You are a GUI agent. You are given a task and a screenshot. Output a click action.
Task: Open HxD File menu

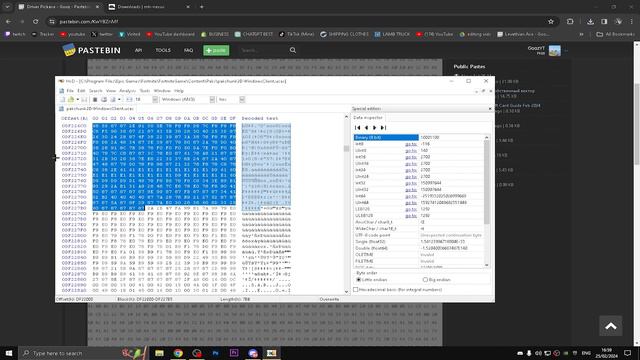[70, 91]
